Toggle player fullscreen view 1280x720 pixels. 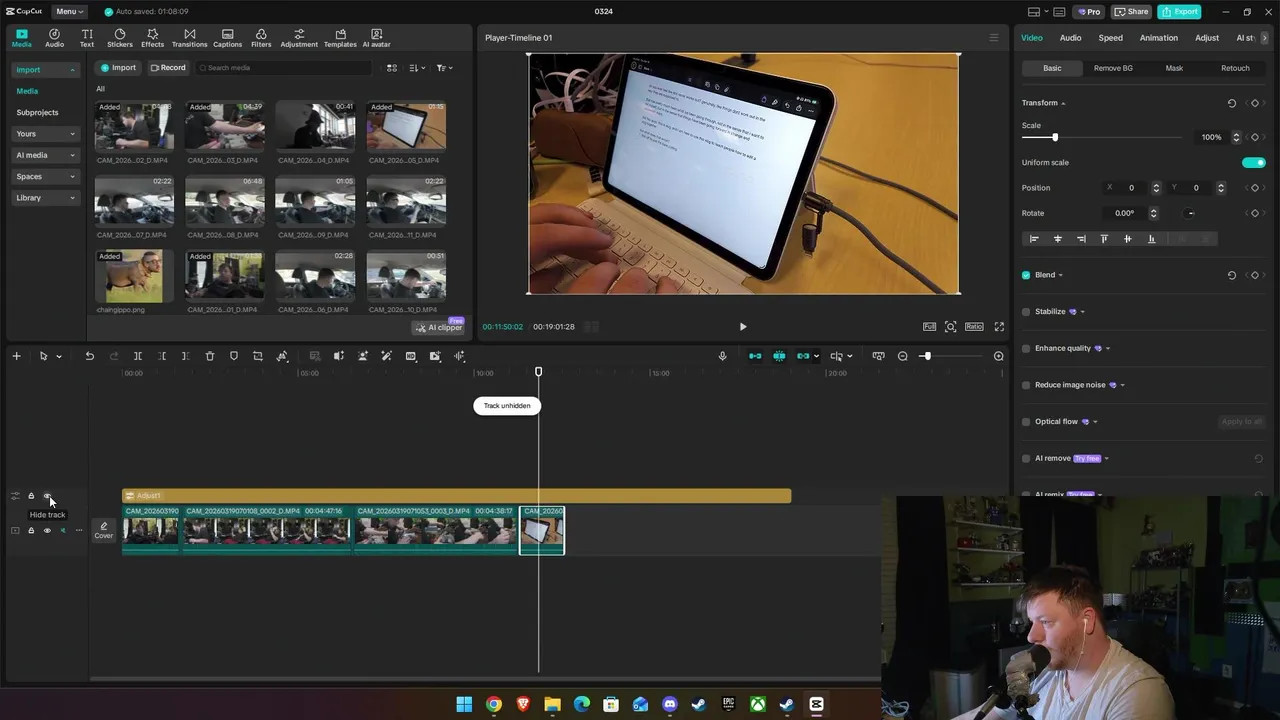(x=999, y=327)
